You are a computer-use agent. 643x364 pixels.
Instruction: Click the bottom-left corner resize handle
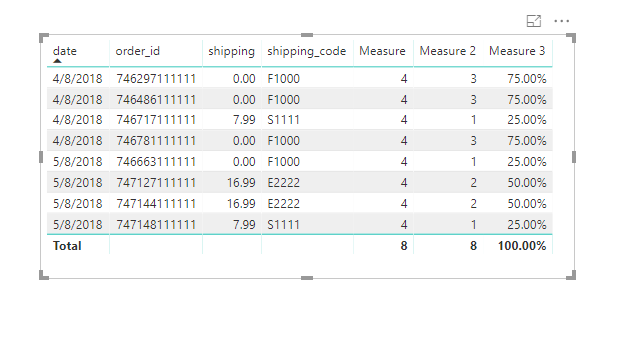43,275
